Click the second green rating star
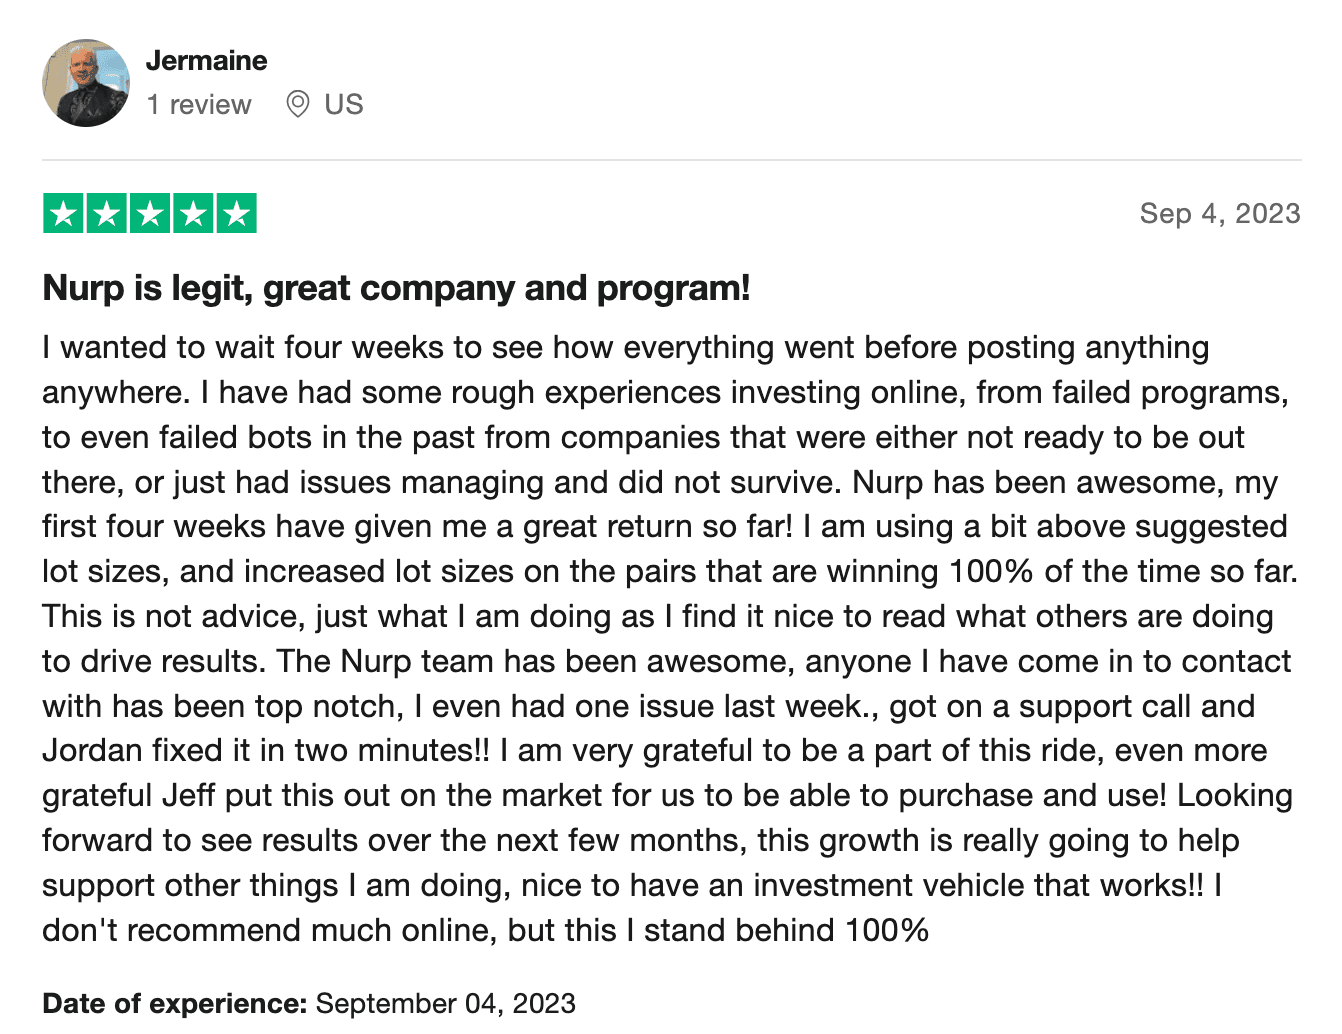1342x1034 pixels. pyautogui.click(x=106, y=213)
